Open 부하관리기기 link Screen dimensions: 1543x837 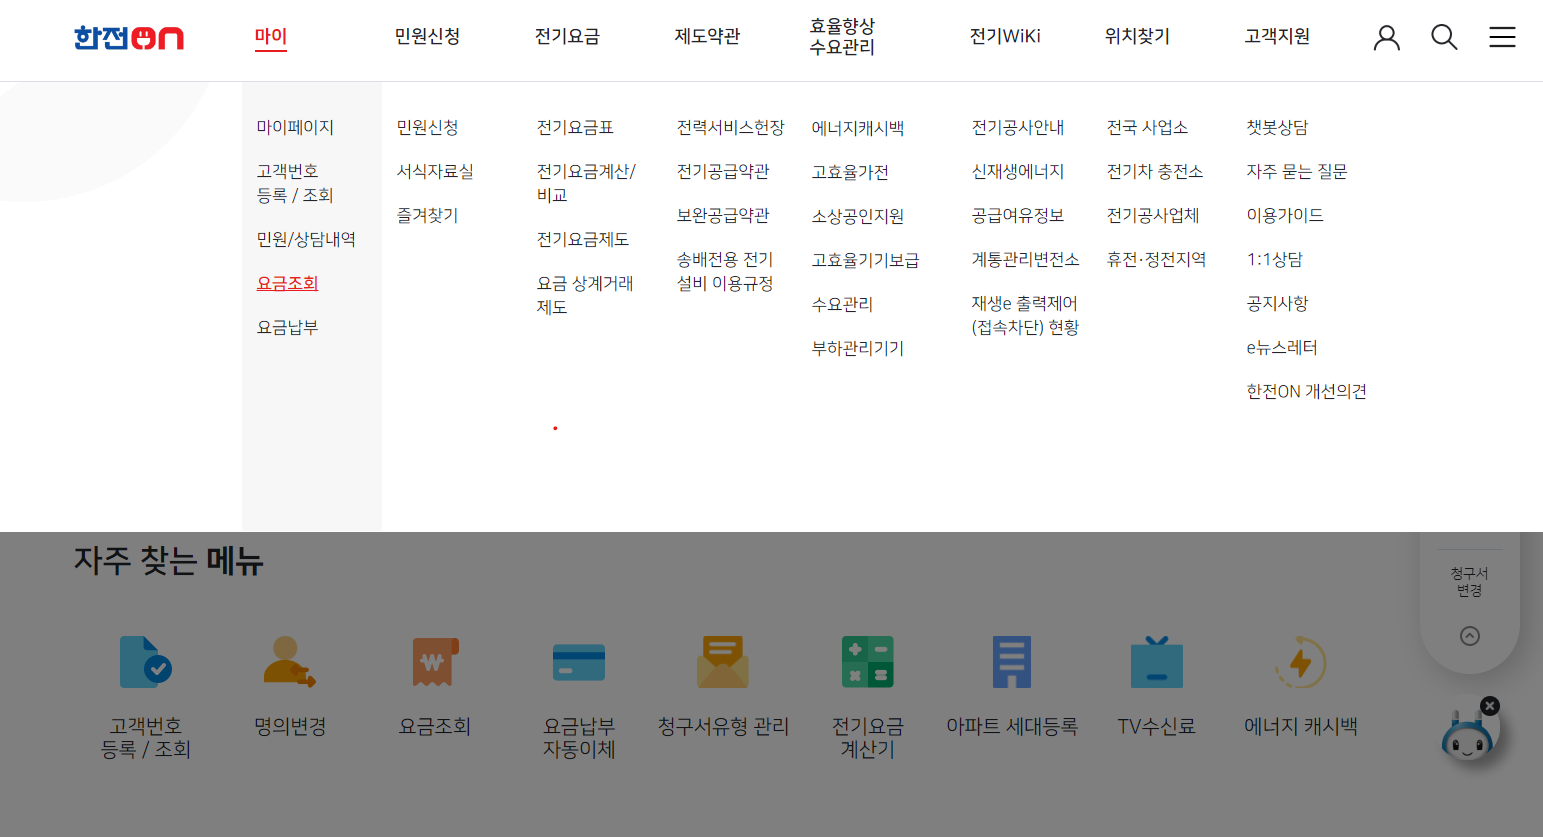tap(858, 349)
